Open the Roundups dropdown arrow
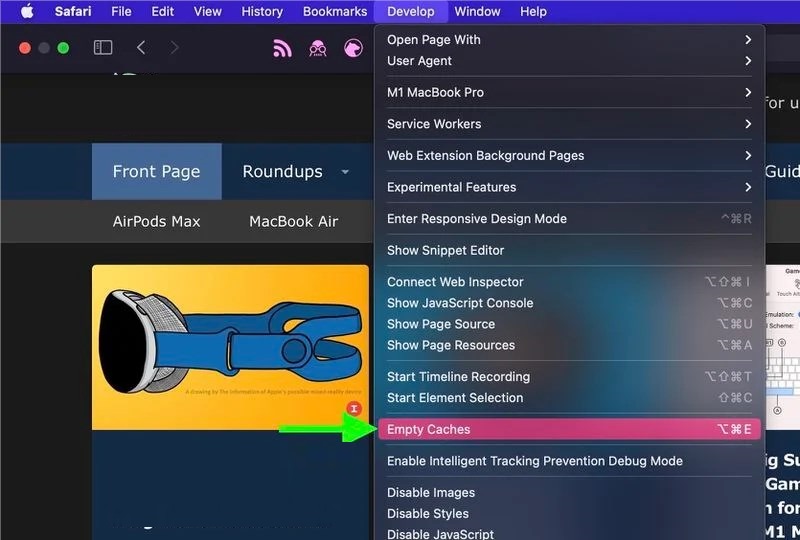 click(345, 172)
